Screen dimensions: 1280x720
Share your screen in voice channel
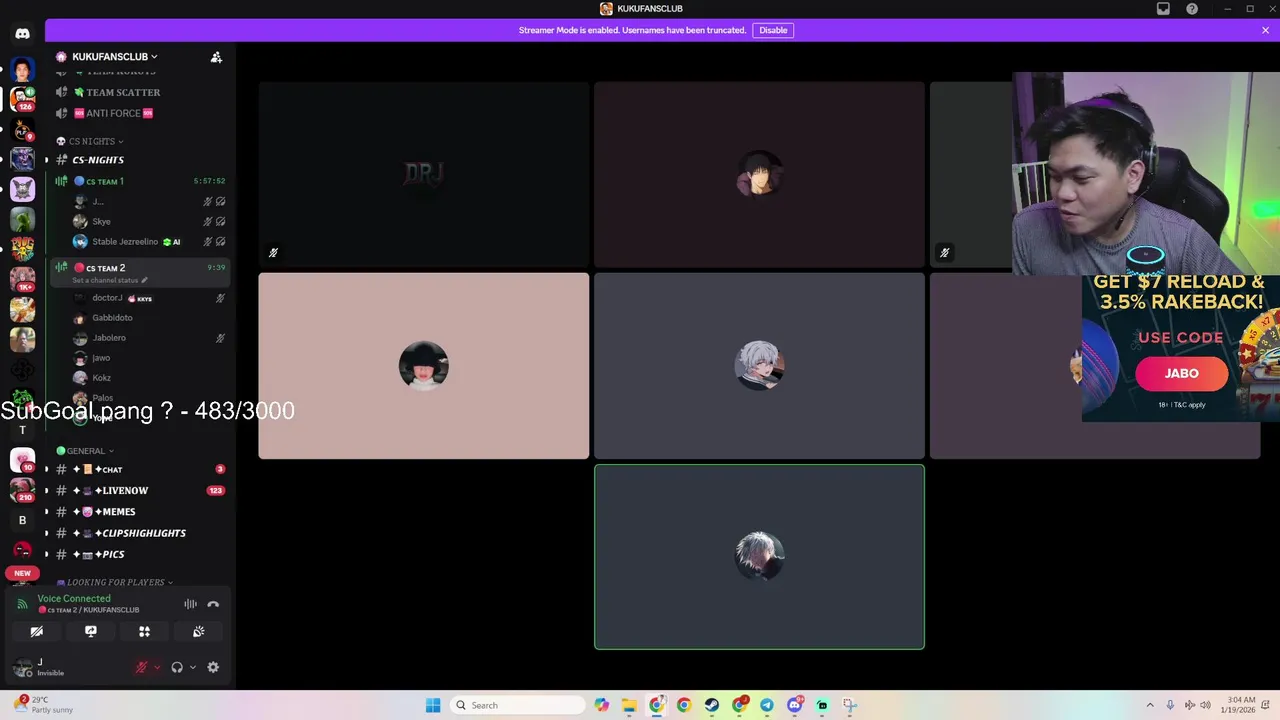(90, 631)
